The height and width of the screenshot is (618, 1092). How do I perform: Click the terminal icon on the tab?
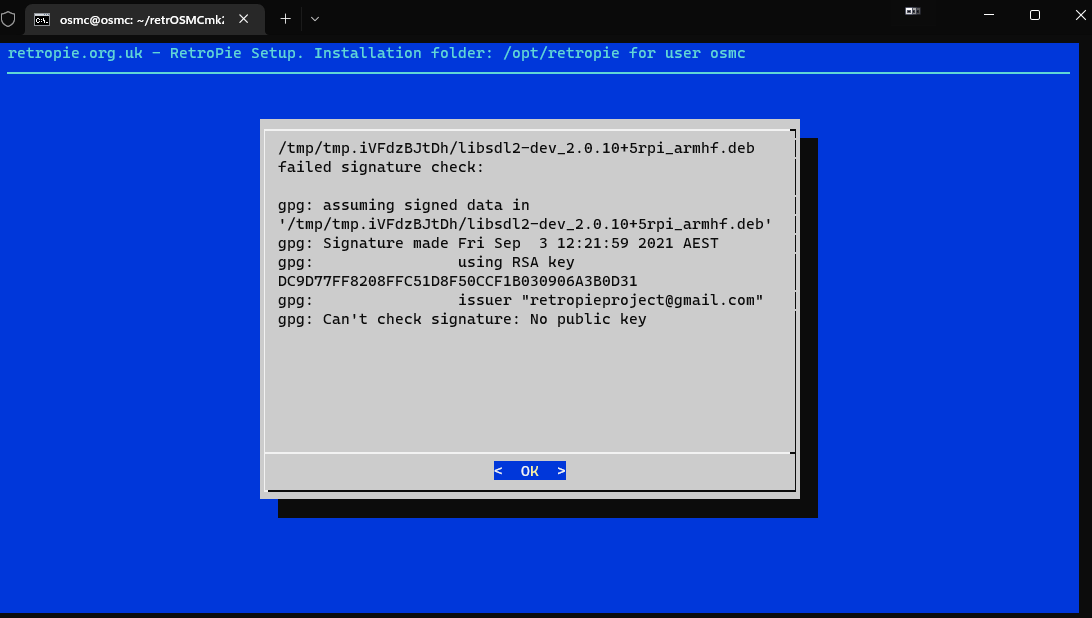click(x=42, y=20)
